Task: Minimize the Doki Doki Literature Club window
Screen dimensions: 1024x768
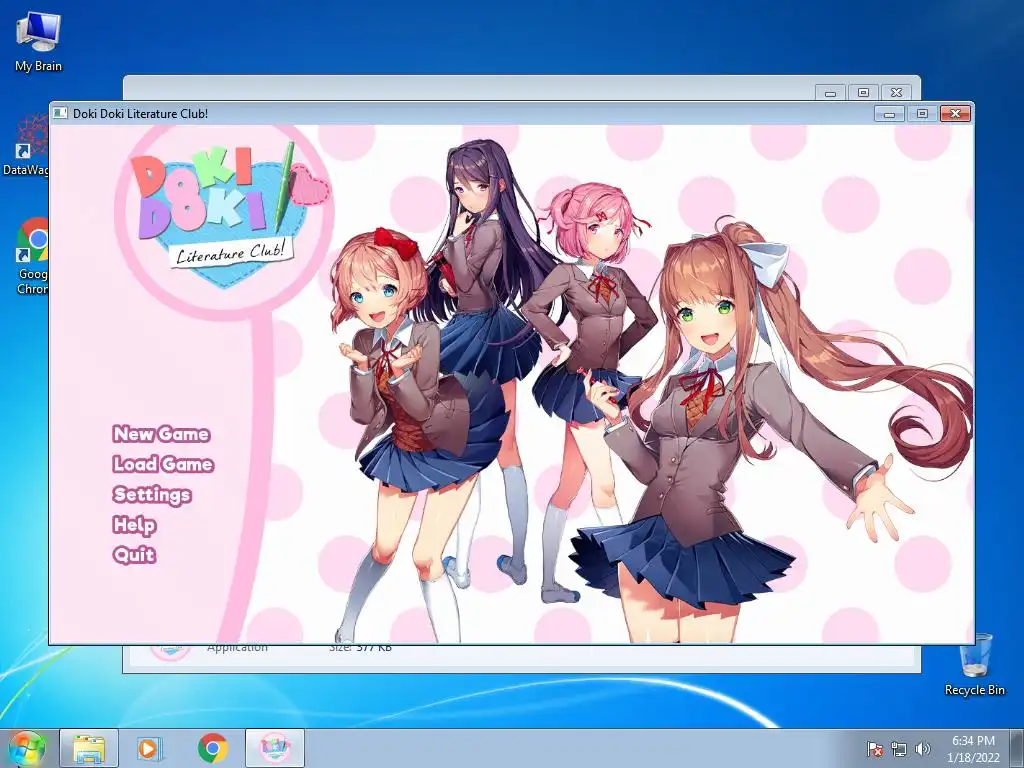Action: [889, 114]
